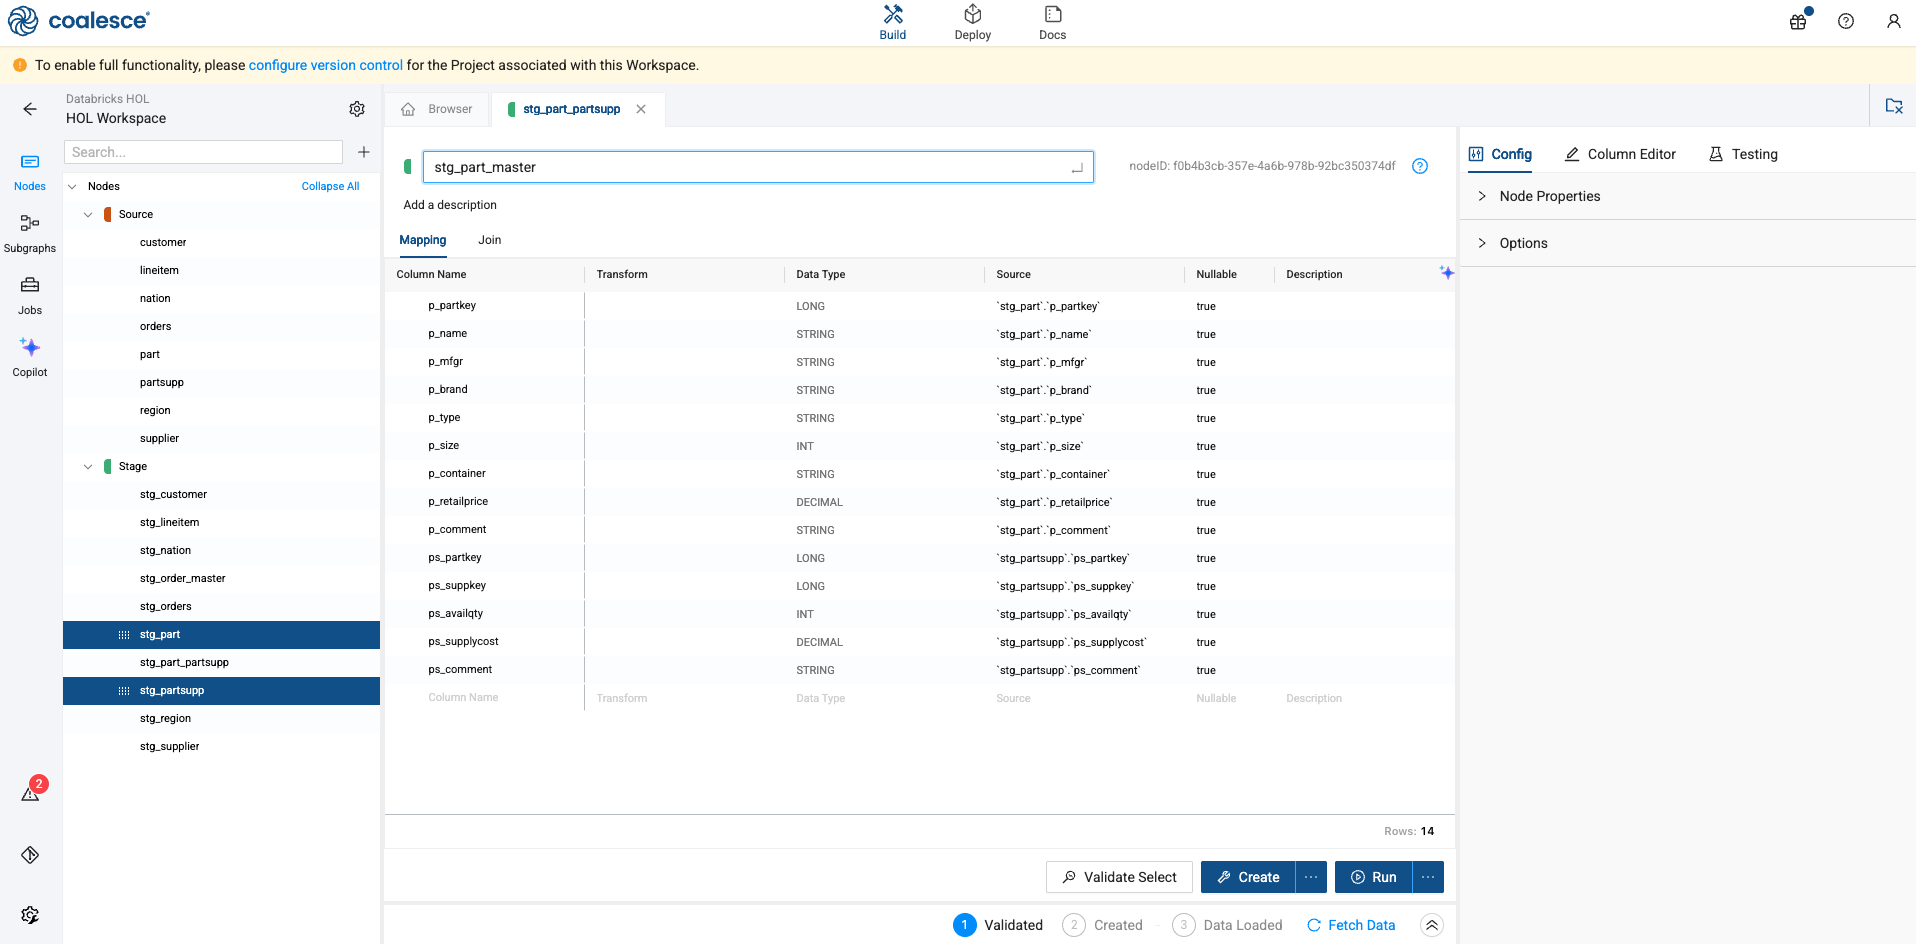This screenshot has height=944, width=1916.
Task: Select the ps_supplycost column name
Action: (x=463, y=642)
